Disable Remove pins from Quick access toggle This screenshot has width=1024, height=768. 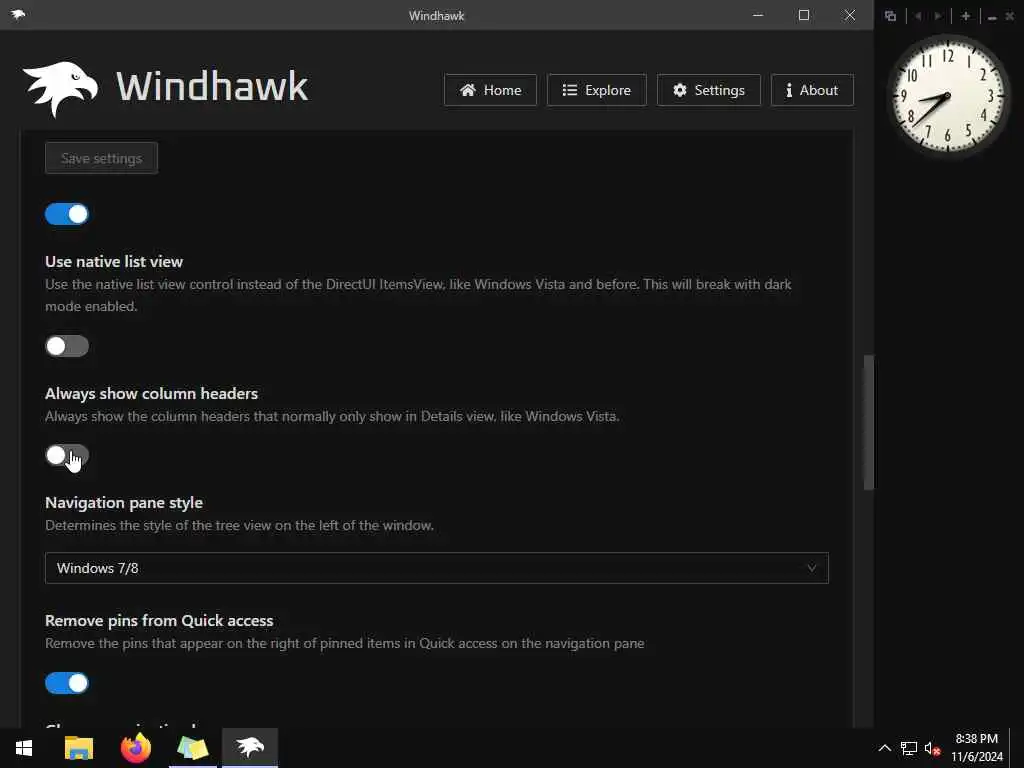pos(67,683)
